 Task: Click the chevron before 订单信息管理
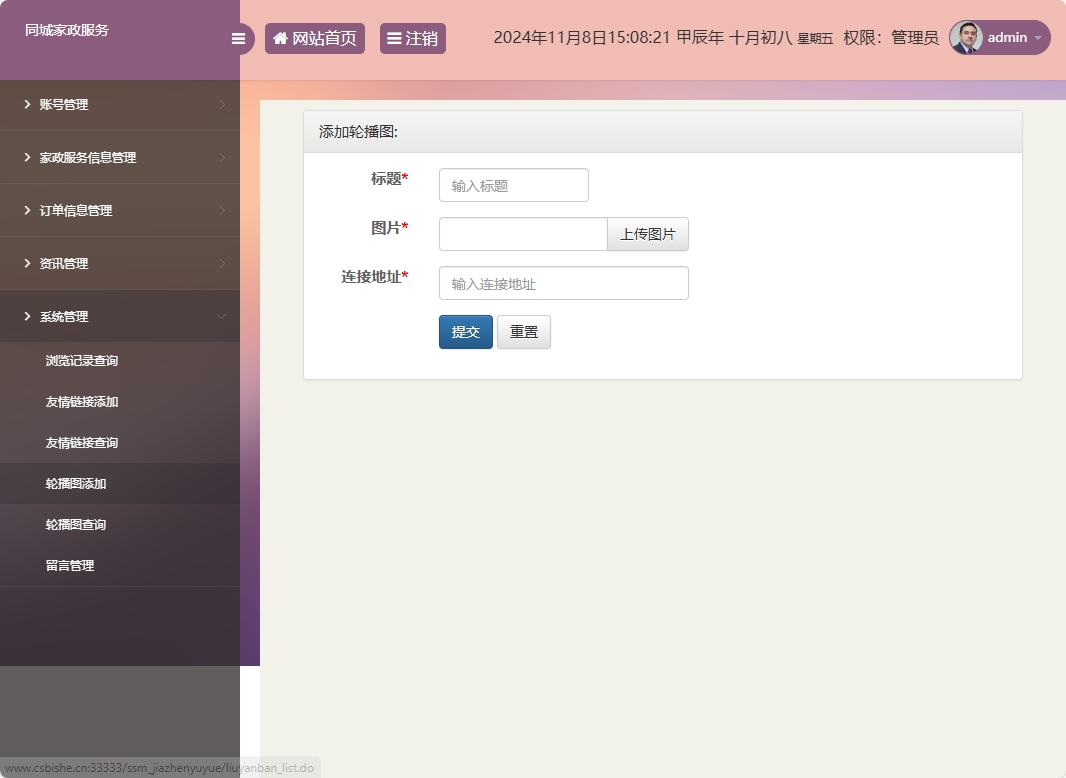click(27, 210)
